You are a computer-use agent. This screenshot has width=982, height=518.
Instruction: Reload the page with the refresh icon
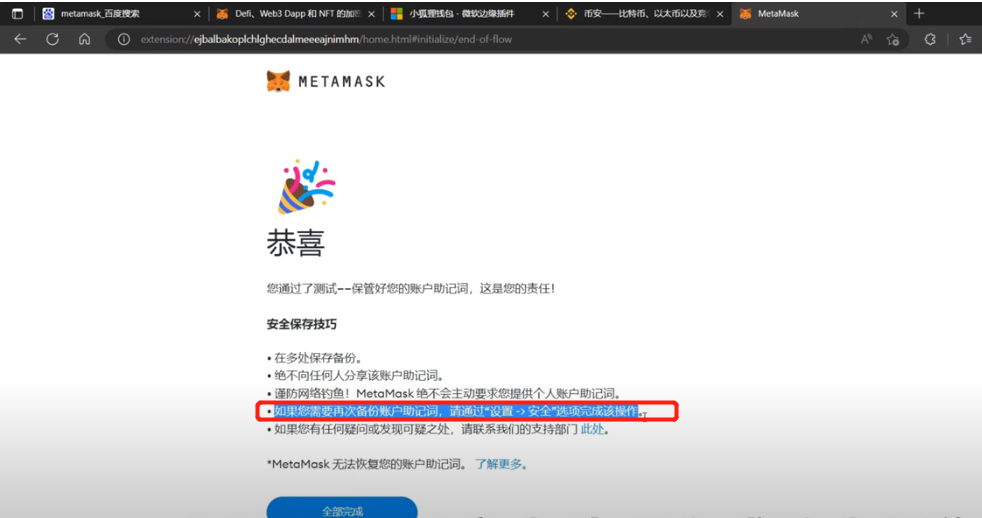click(52, 39)
